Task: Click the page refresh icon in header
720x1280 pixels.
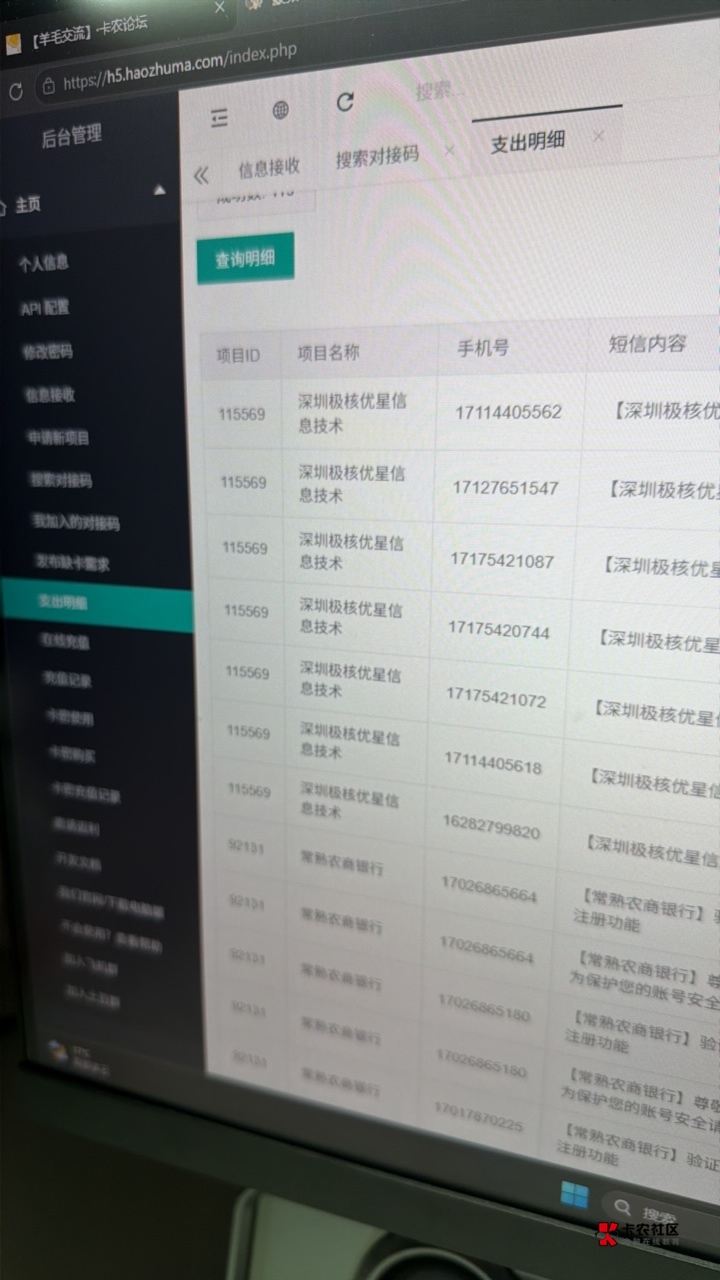Action: [x=345, y=101]
